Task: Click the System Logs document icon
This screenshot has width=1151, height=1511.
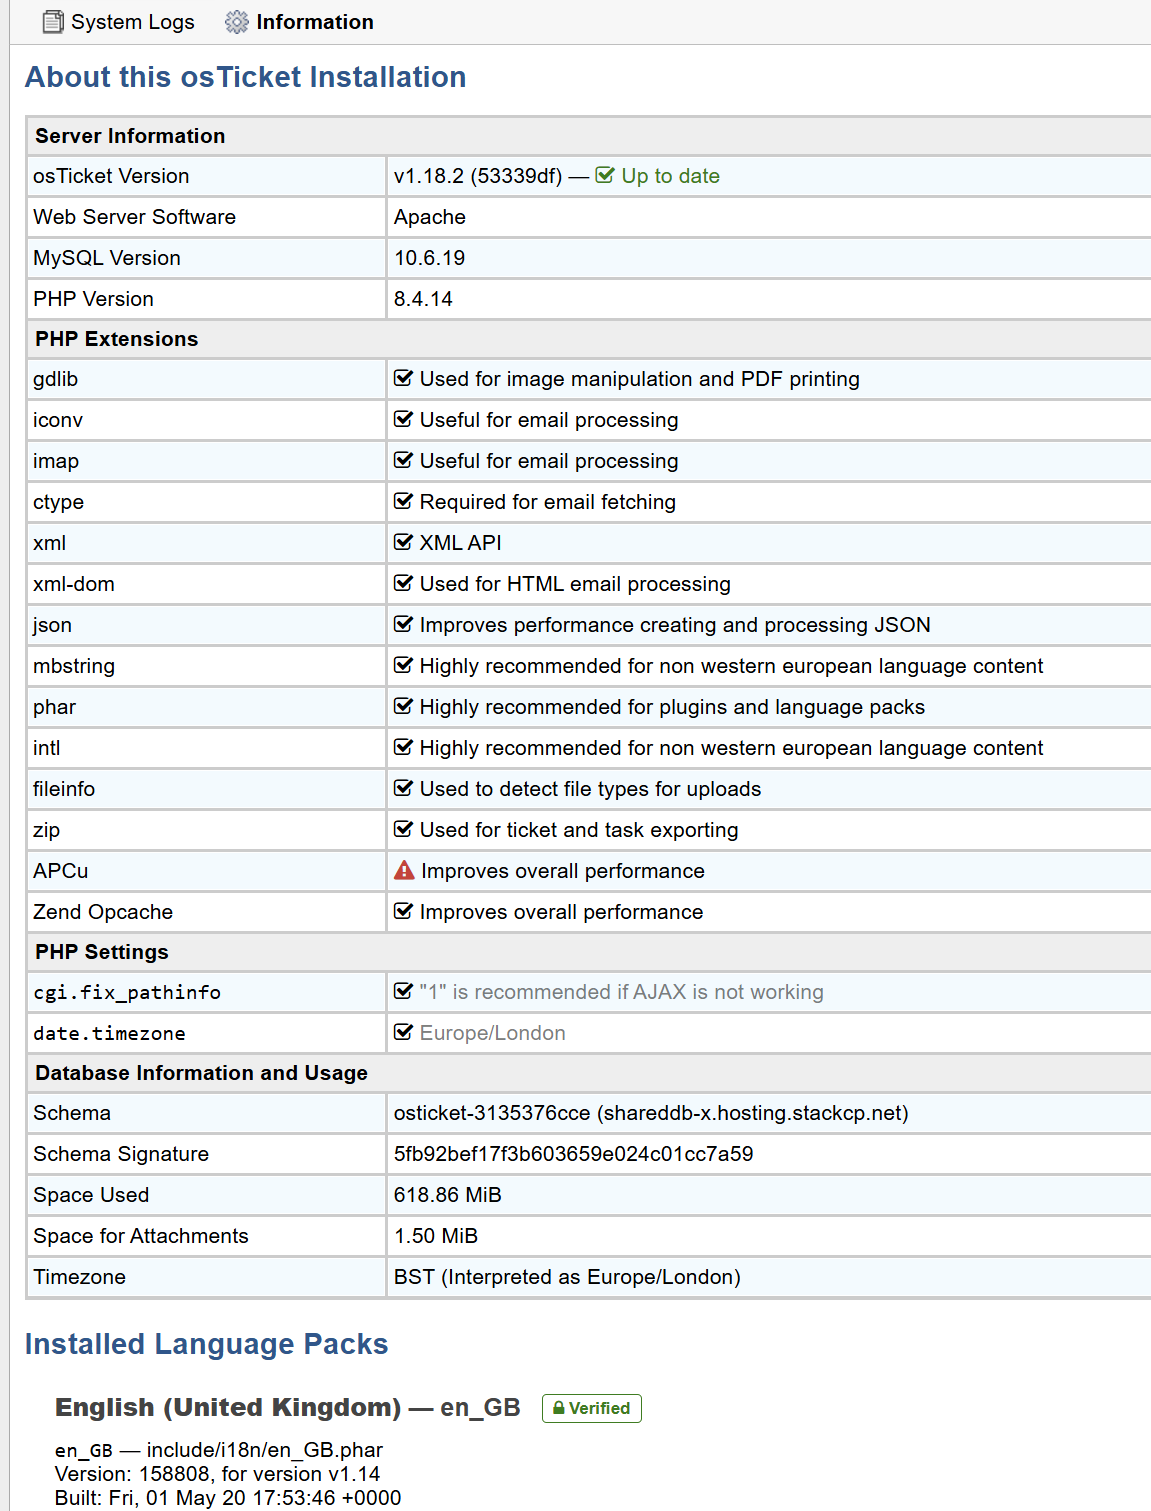Action: pyautogui.click(x=53, y=22)
